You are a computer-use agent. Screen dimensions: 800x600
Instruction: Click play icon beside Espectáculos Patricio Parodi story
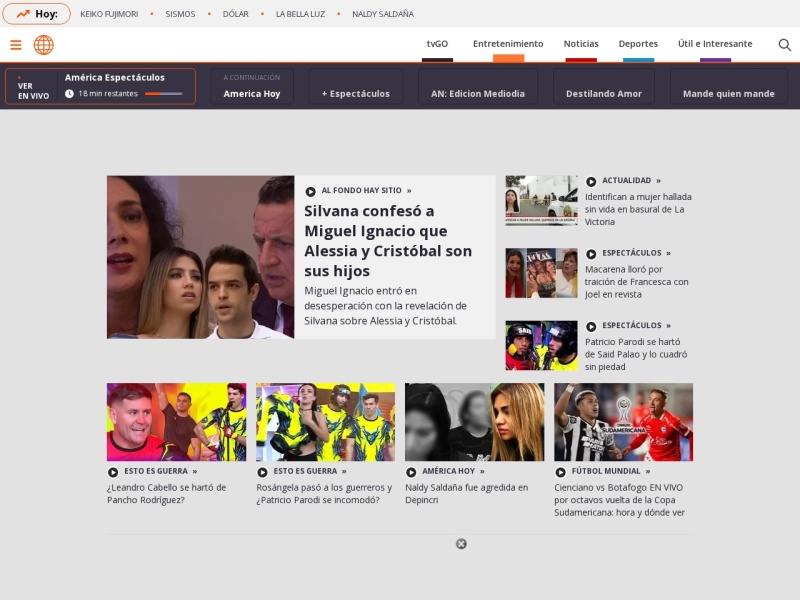coord(591,326)
